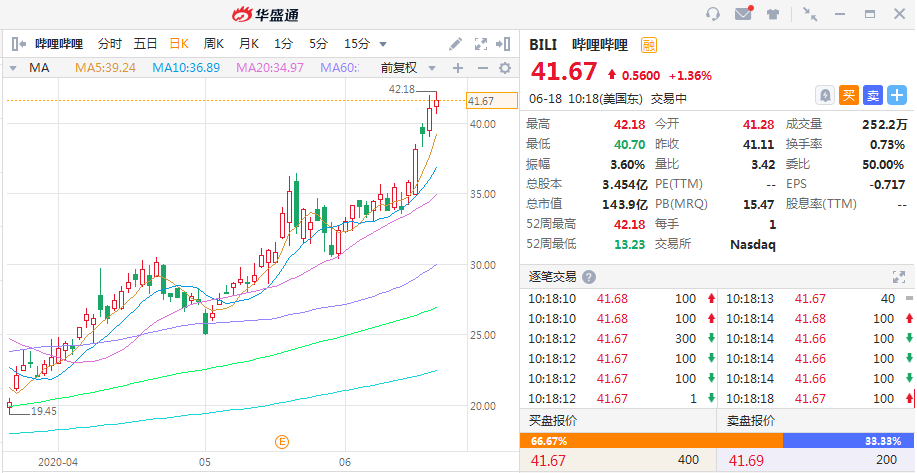The width and height of the screenshot is (917, 473).
Task: Switch to 15分 interval tab
Action: [357, 43]
